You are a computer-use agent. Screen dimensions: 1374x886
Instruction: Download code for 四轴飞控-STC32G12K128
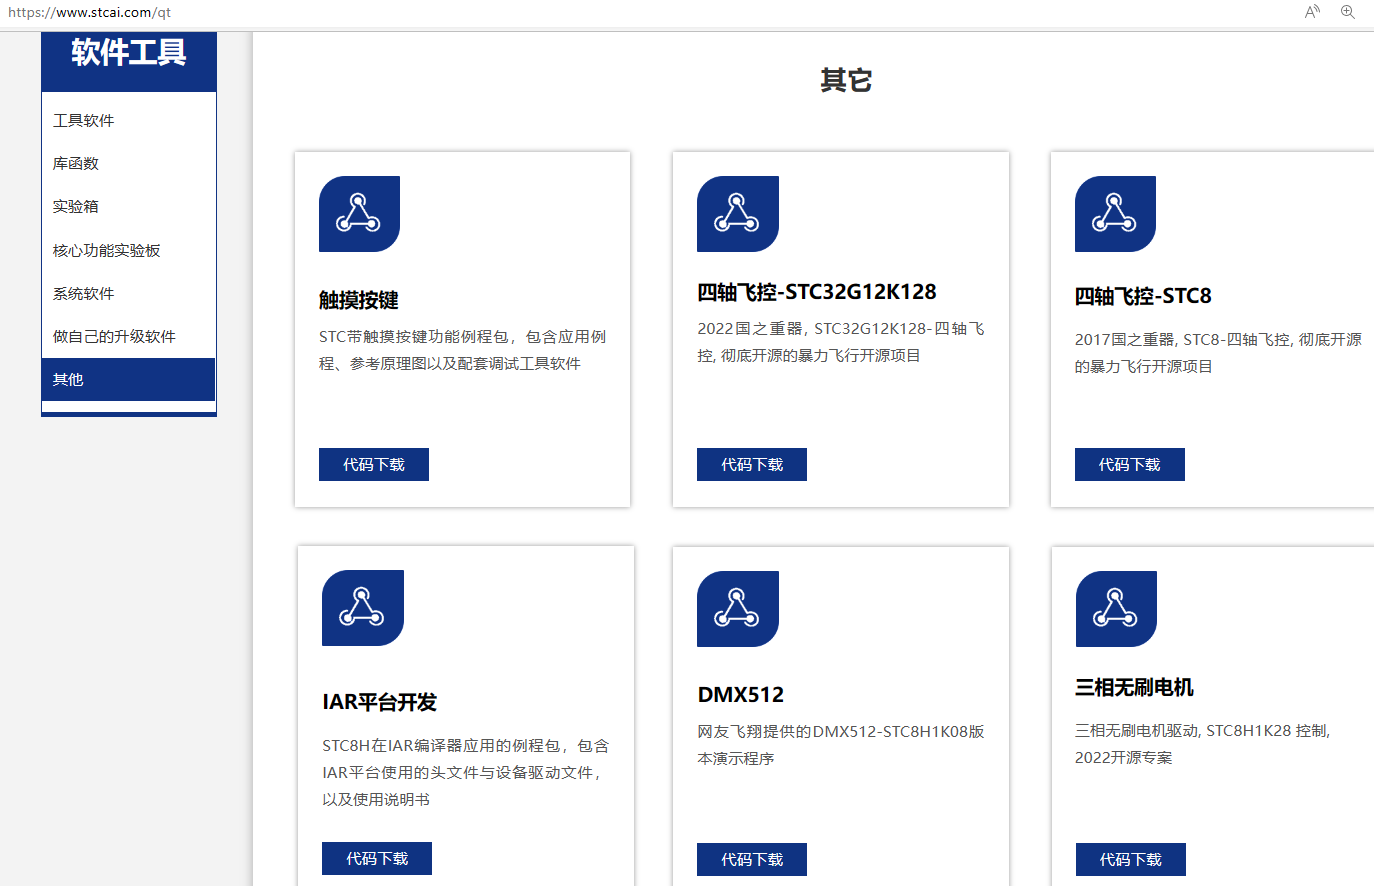tap(752, 464)
